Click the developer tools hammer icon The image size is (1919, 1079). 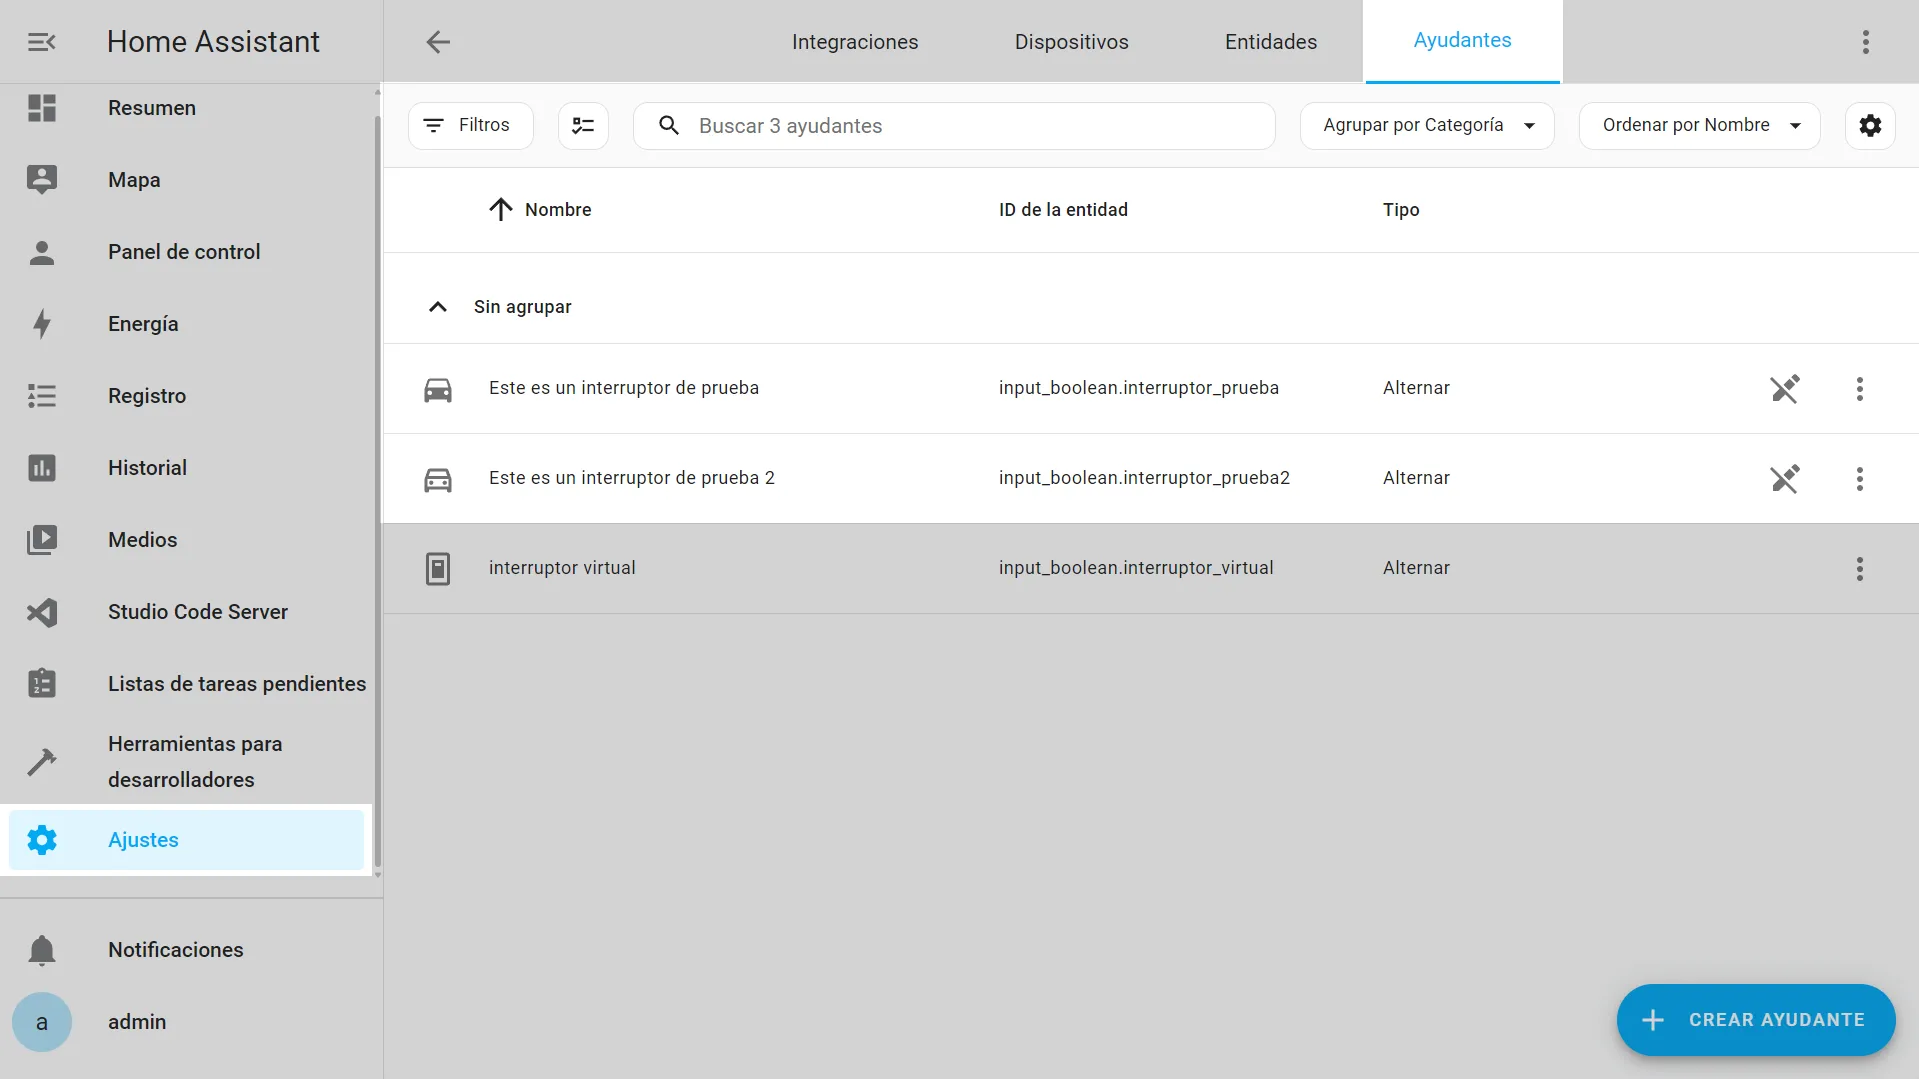42,762
